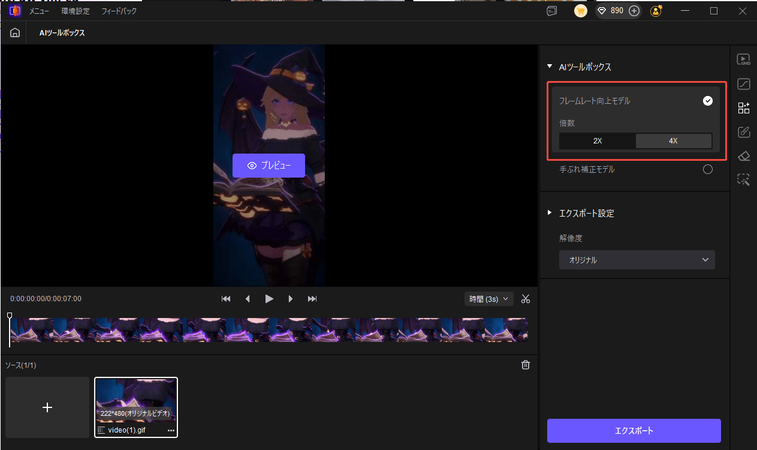Select the AI toolbox grid icon
This screenshot has height=450, width=757.
743,108
